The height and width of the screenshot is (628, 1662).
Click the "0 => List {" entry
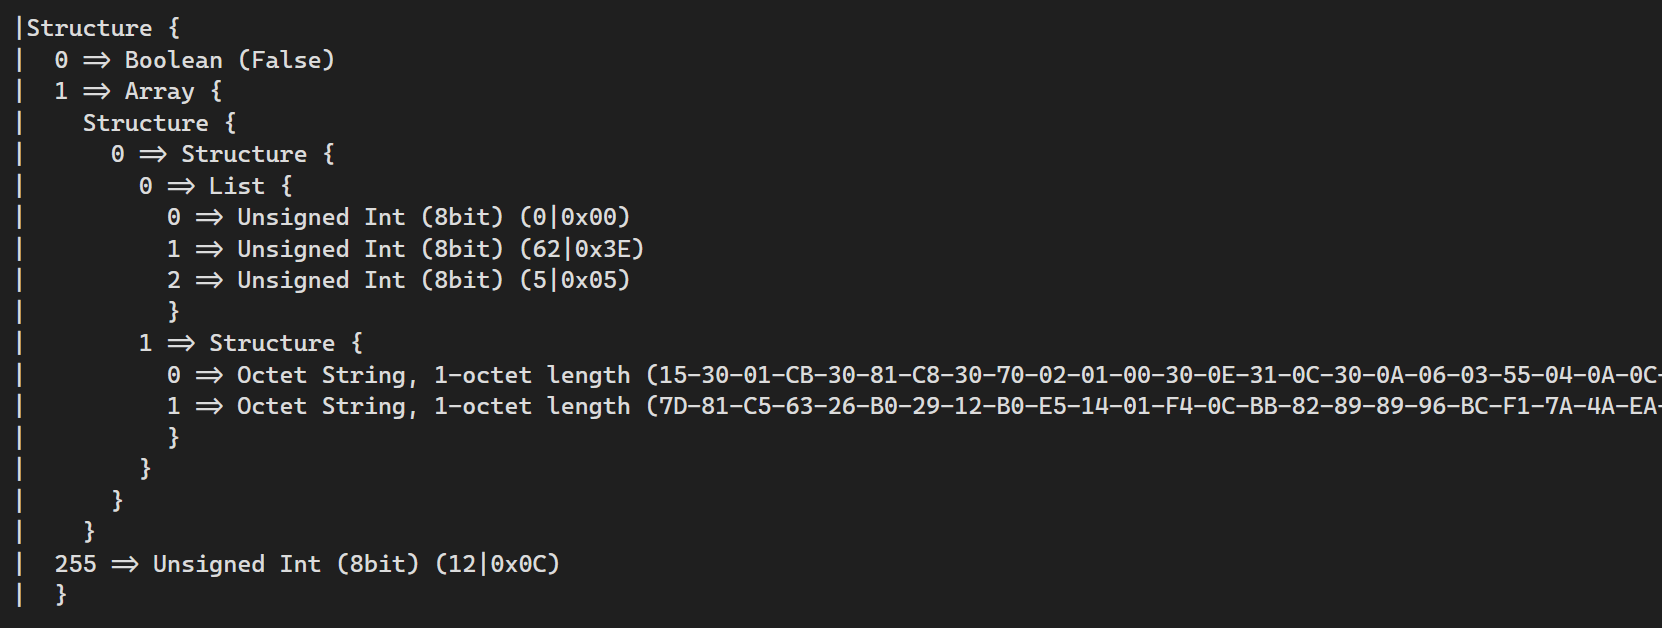(x=215, y=186)
